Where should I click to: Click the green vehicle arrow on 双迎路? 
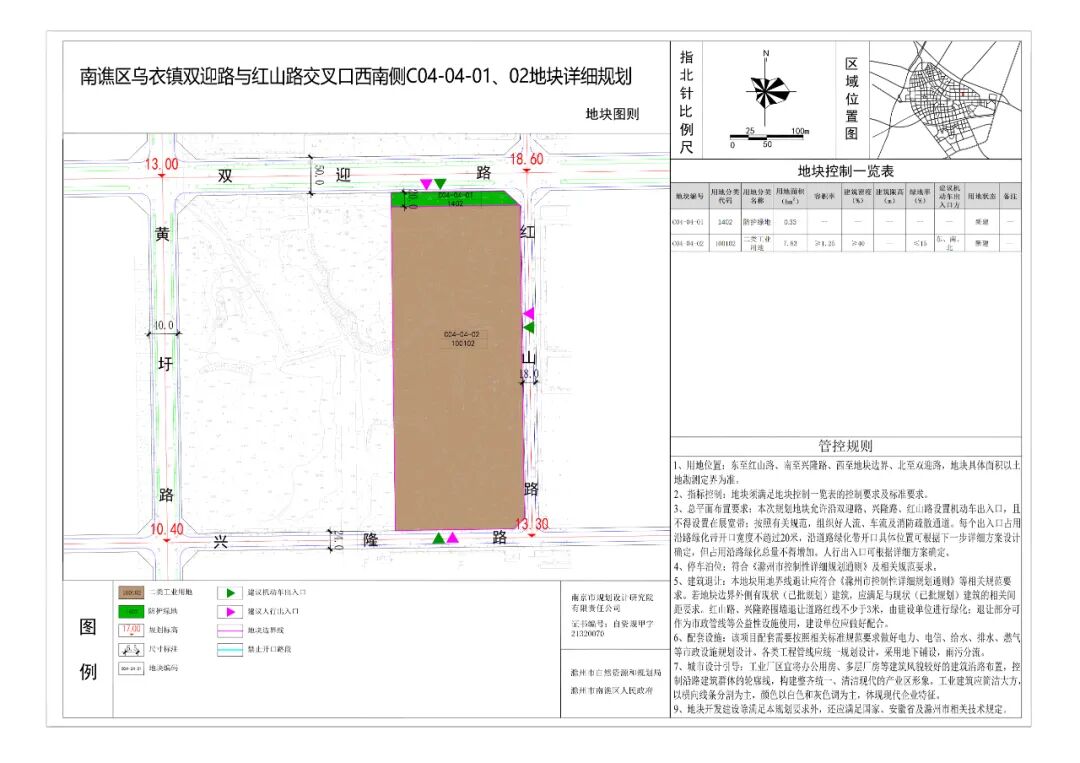[x=440, y=184]
